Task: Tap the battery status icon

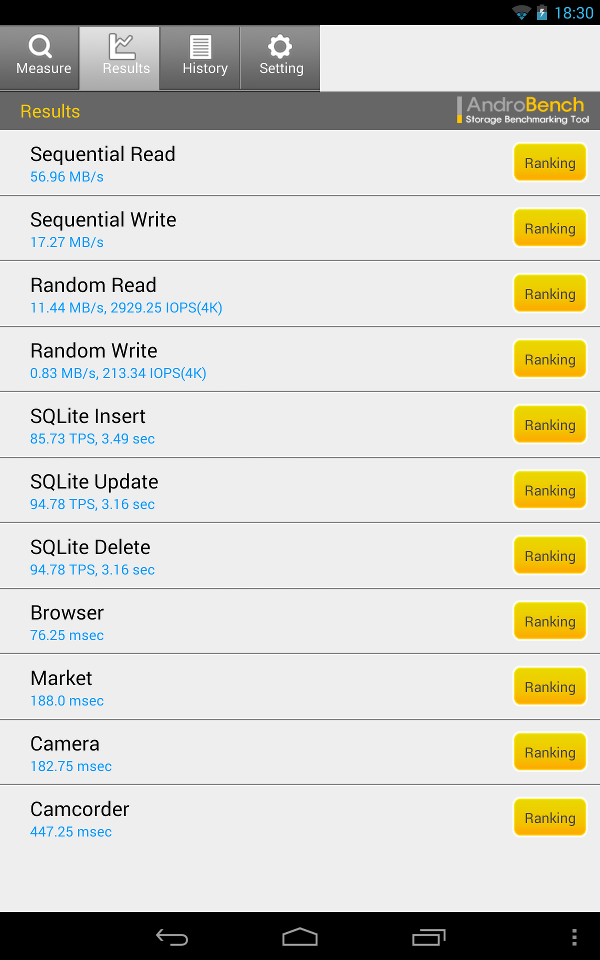Action: pyautogui.click(x=542, y=13)
